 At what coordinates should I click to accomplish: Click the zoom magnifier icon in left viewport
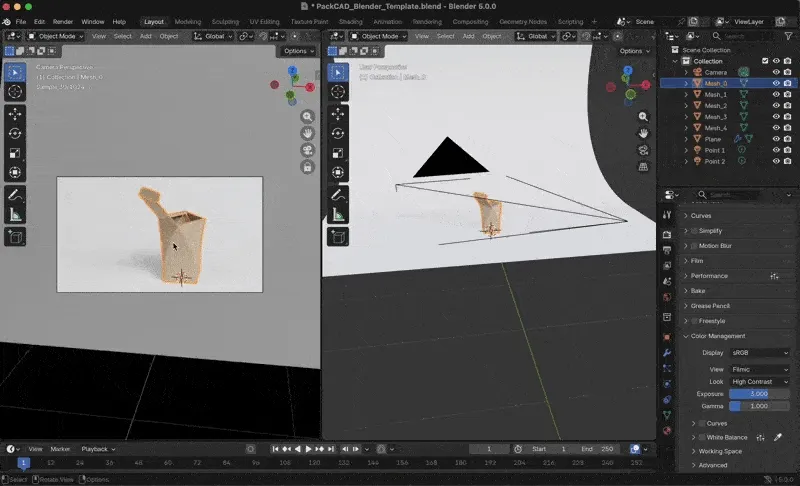point(309,116)
